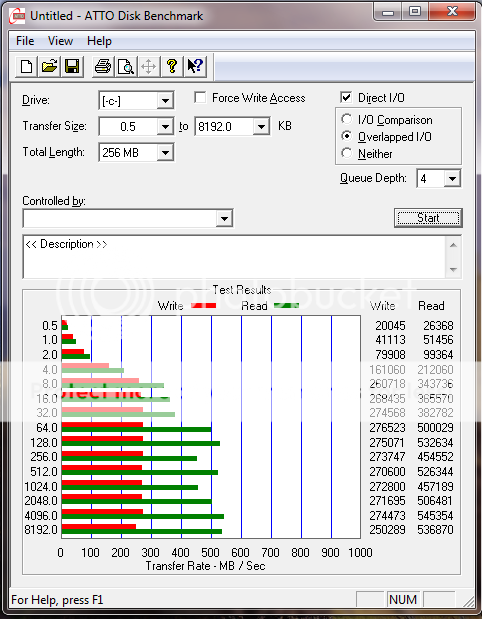This screenshot has width=482, height=619.
Task: Enable Force Write Access checkbox
Action: click(x=200, y=98)
